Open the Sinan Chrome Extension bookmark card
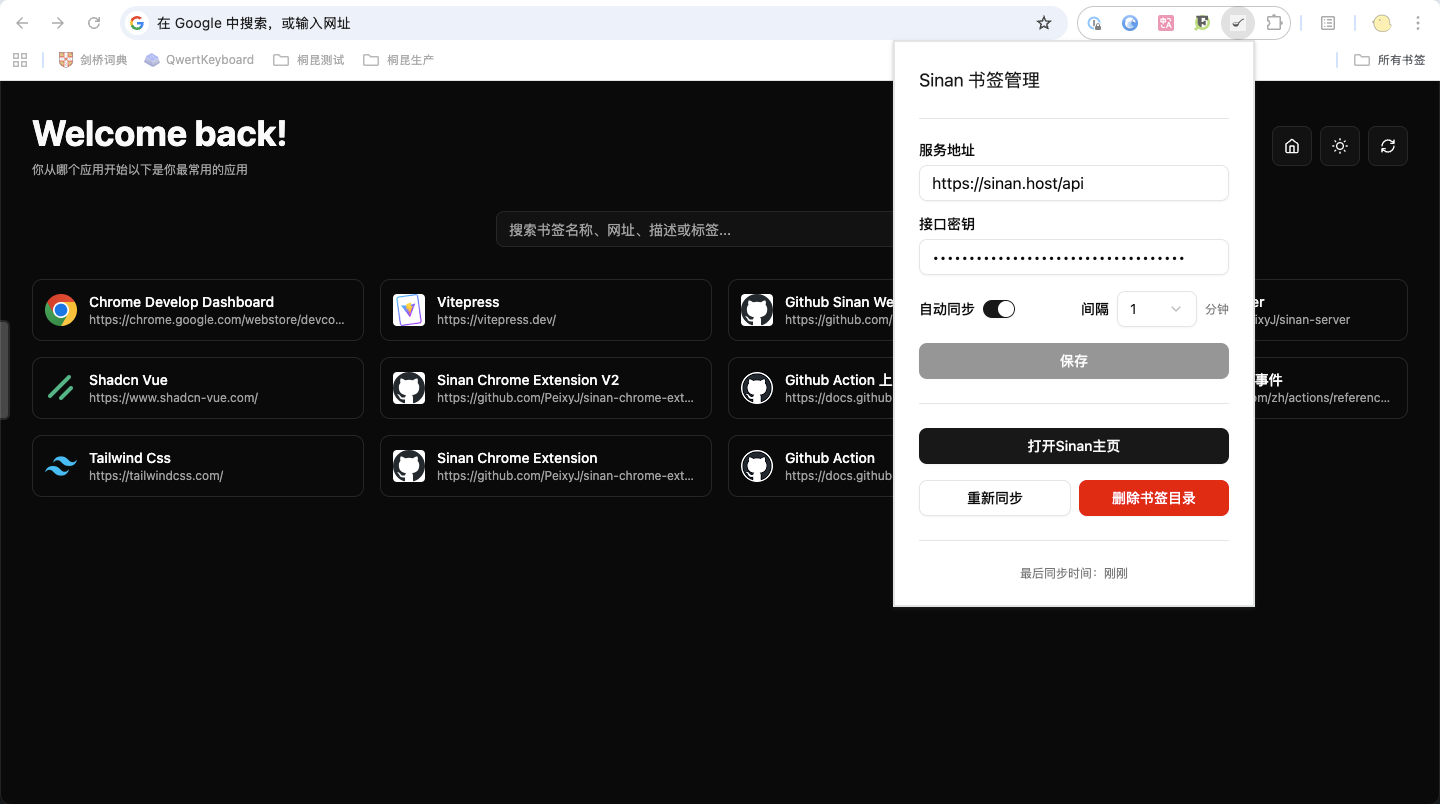This screenshot has width=1440, height=804. pyautogui.click(x=546, y=466)
